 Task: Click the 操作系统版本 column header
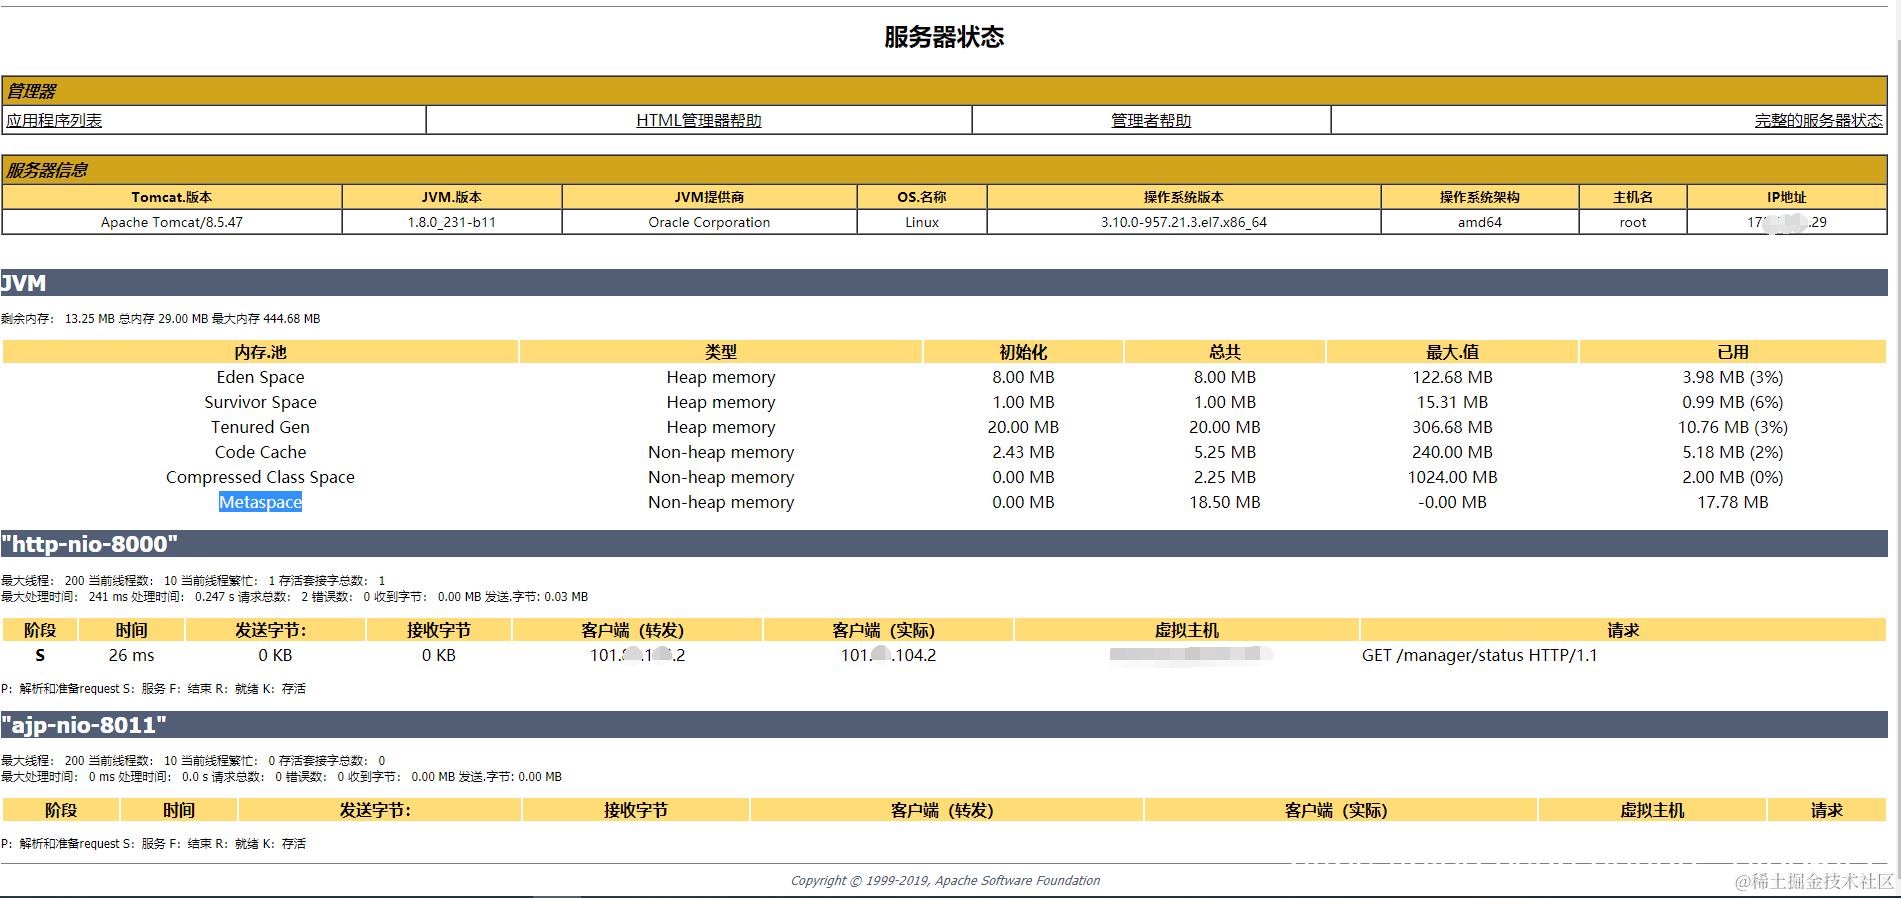1184,197
